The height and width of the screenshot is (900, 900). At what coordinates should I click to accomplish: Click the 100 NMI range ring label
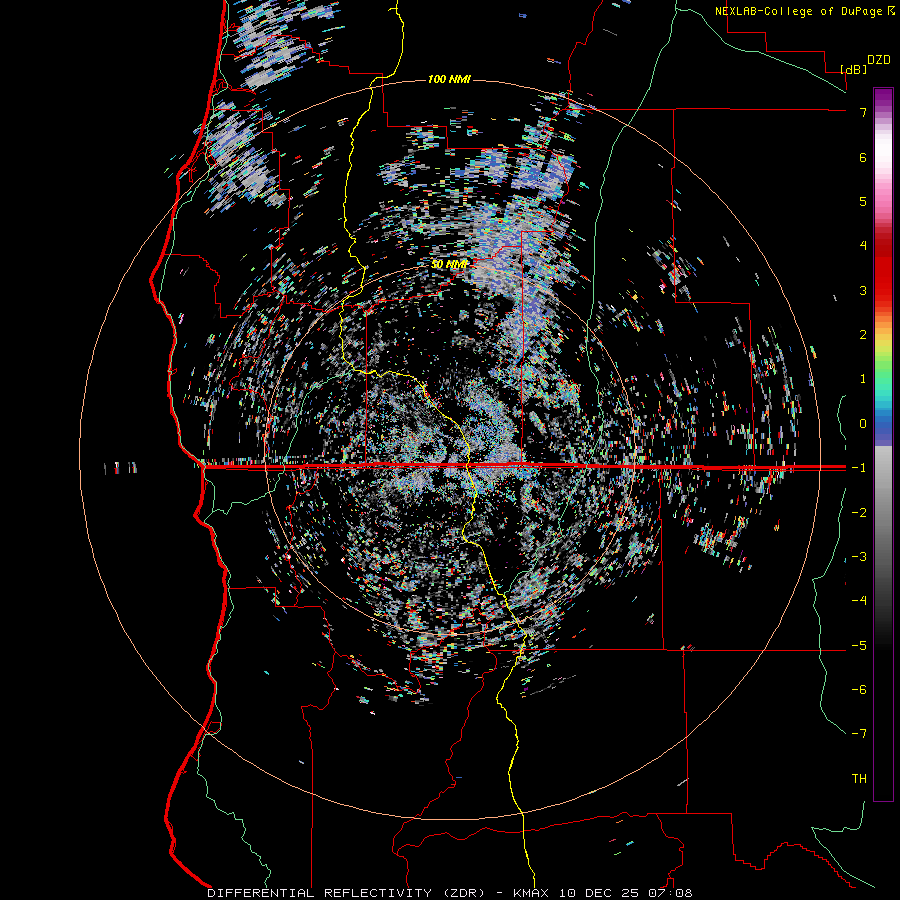449,79
